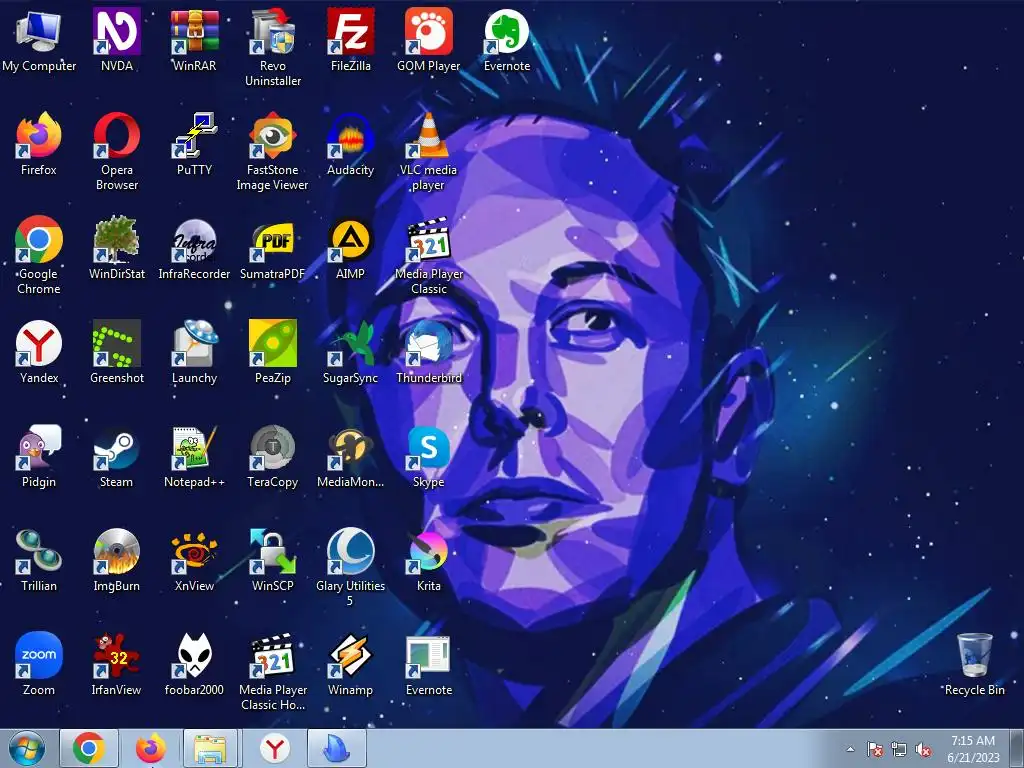
Task: Click the VLC media player cone icon
Action: [428, 135]
